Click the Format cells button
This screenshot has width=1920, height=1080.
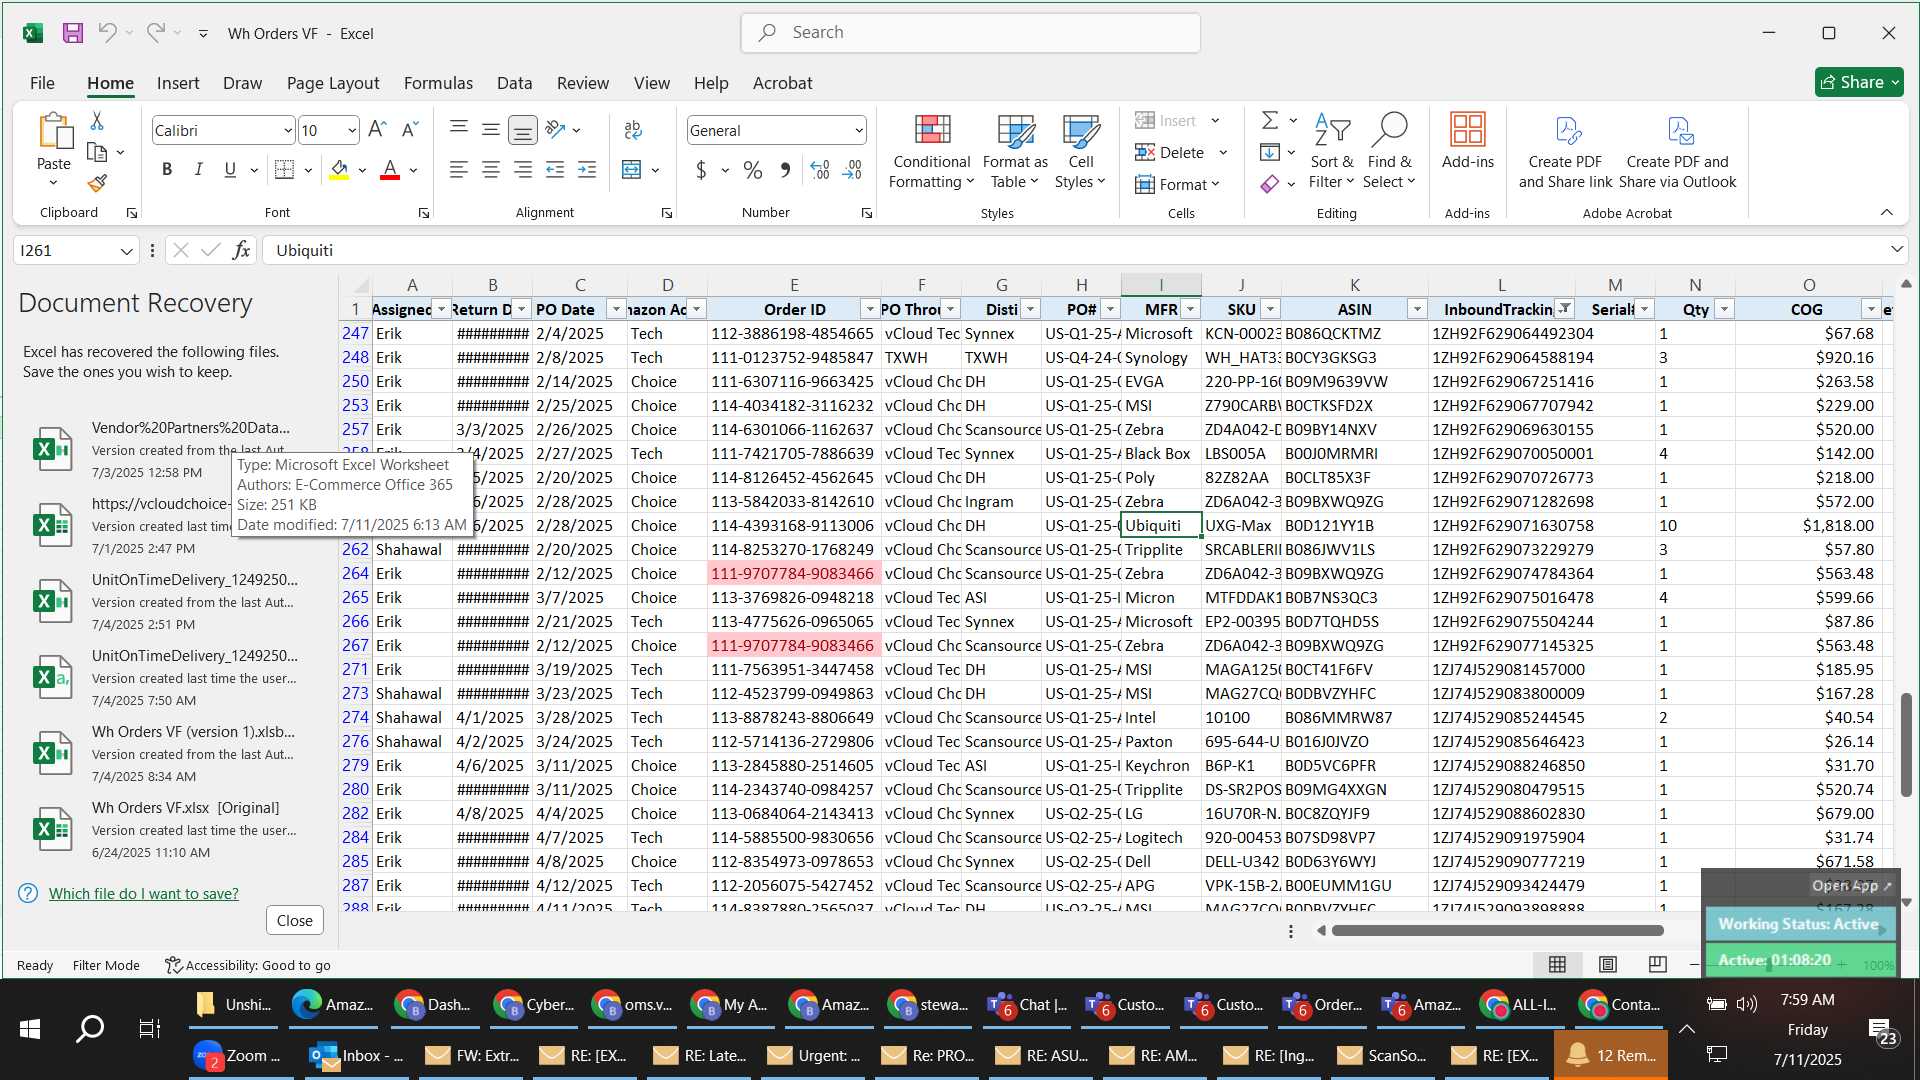(x=1178, y=184)
